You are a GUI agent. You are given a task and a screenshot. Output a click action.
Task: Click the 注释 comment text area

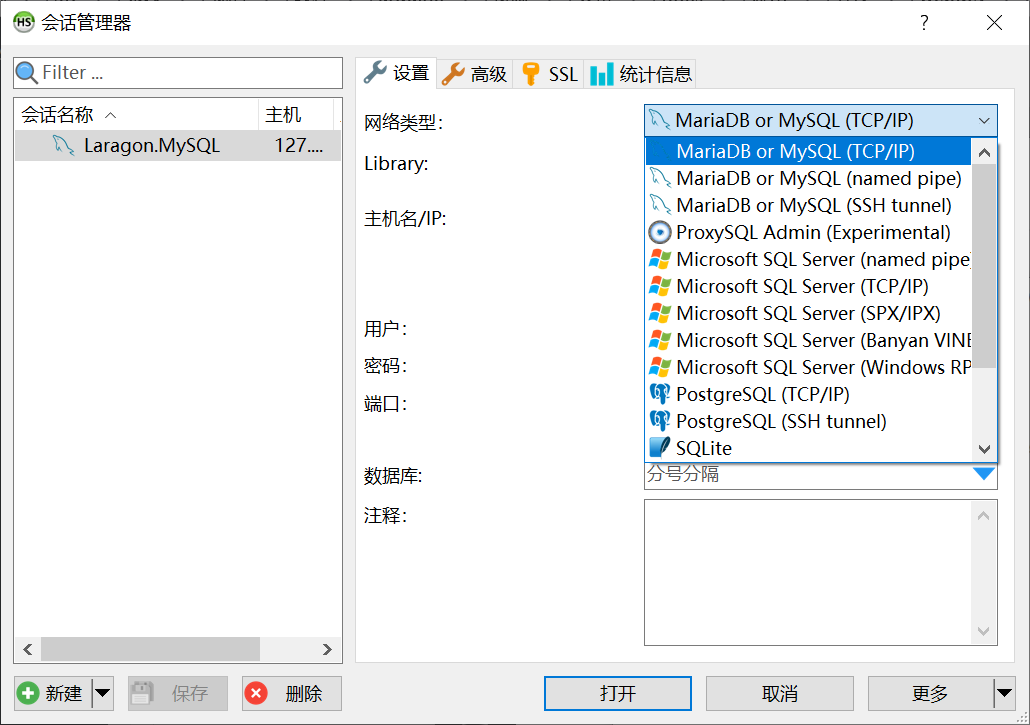click(x=820, y=572)
